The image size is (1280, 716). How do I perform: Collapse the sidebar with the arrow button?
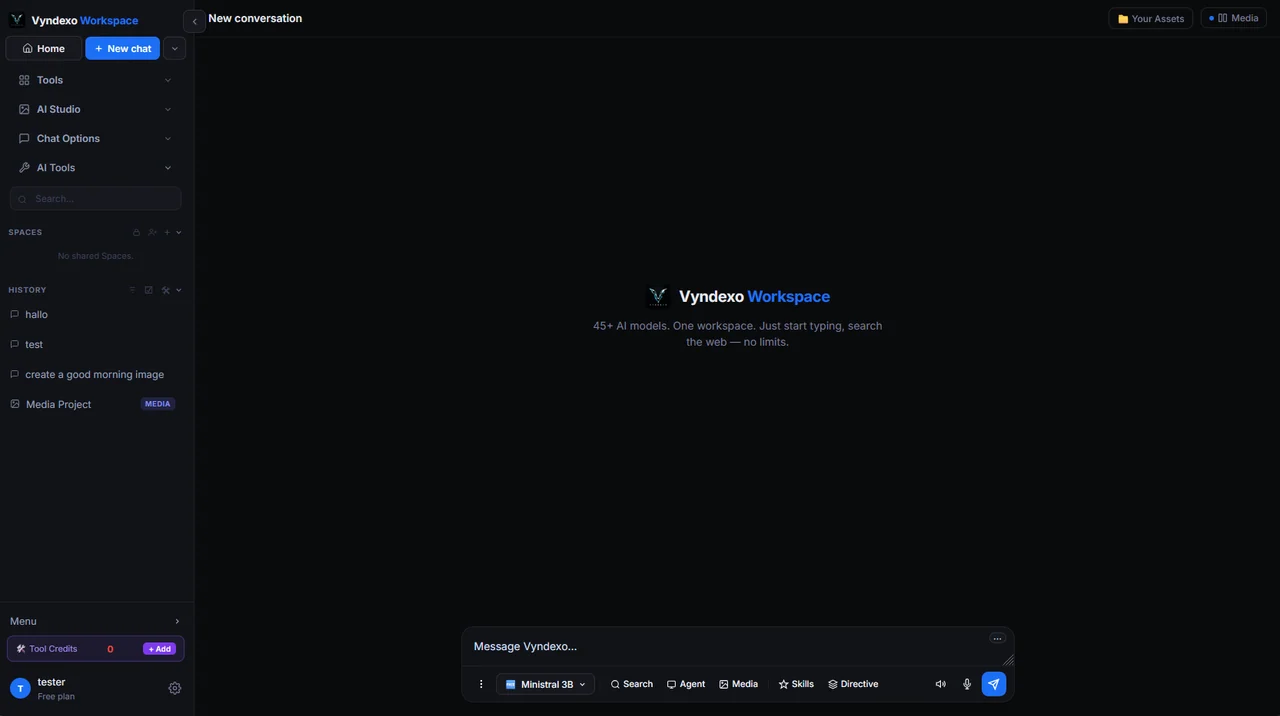coord(194,21)
